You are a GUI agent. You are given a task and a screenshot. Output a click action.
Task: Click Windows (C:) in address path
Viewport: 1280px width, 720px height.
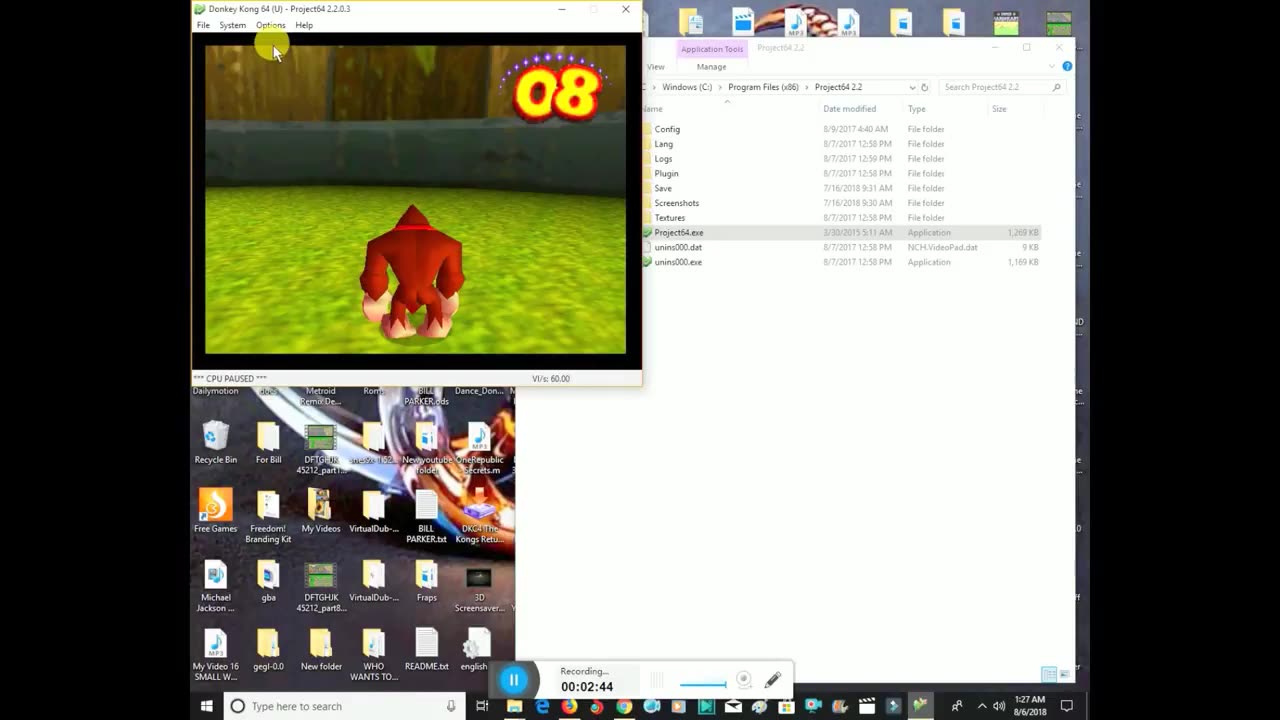(687, 87)
